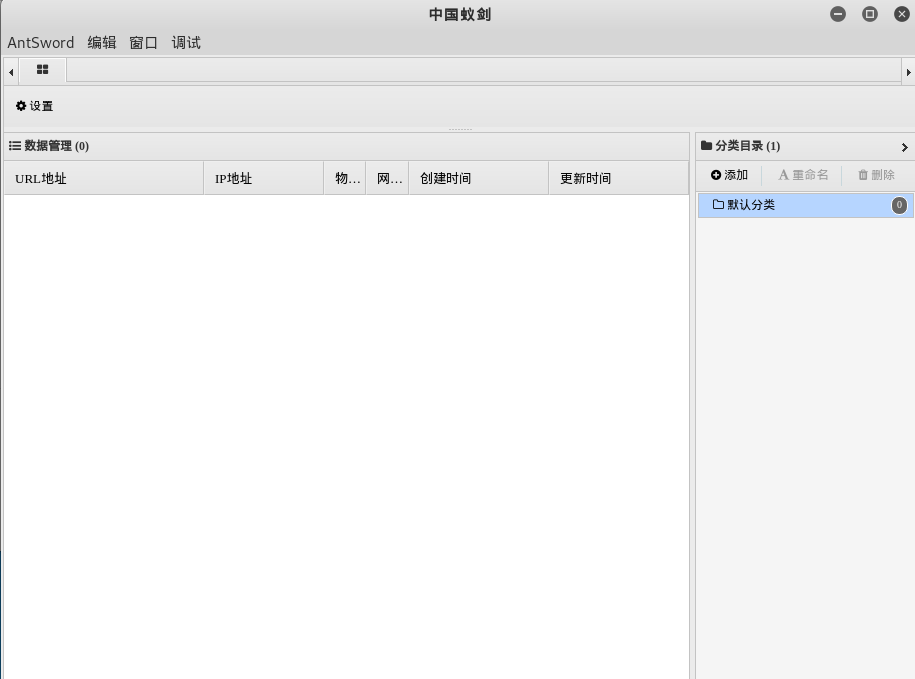Viewport: 915px width, 679px height.
Task: Minimize the 中国蚁剑 window
Action: point(838,14)
